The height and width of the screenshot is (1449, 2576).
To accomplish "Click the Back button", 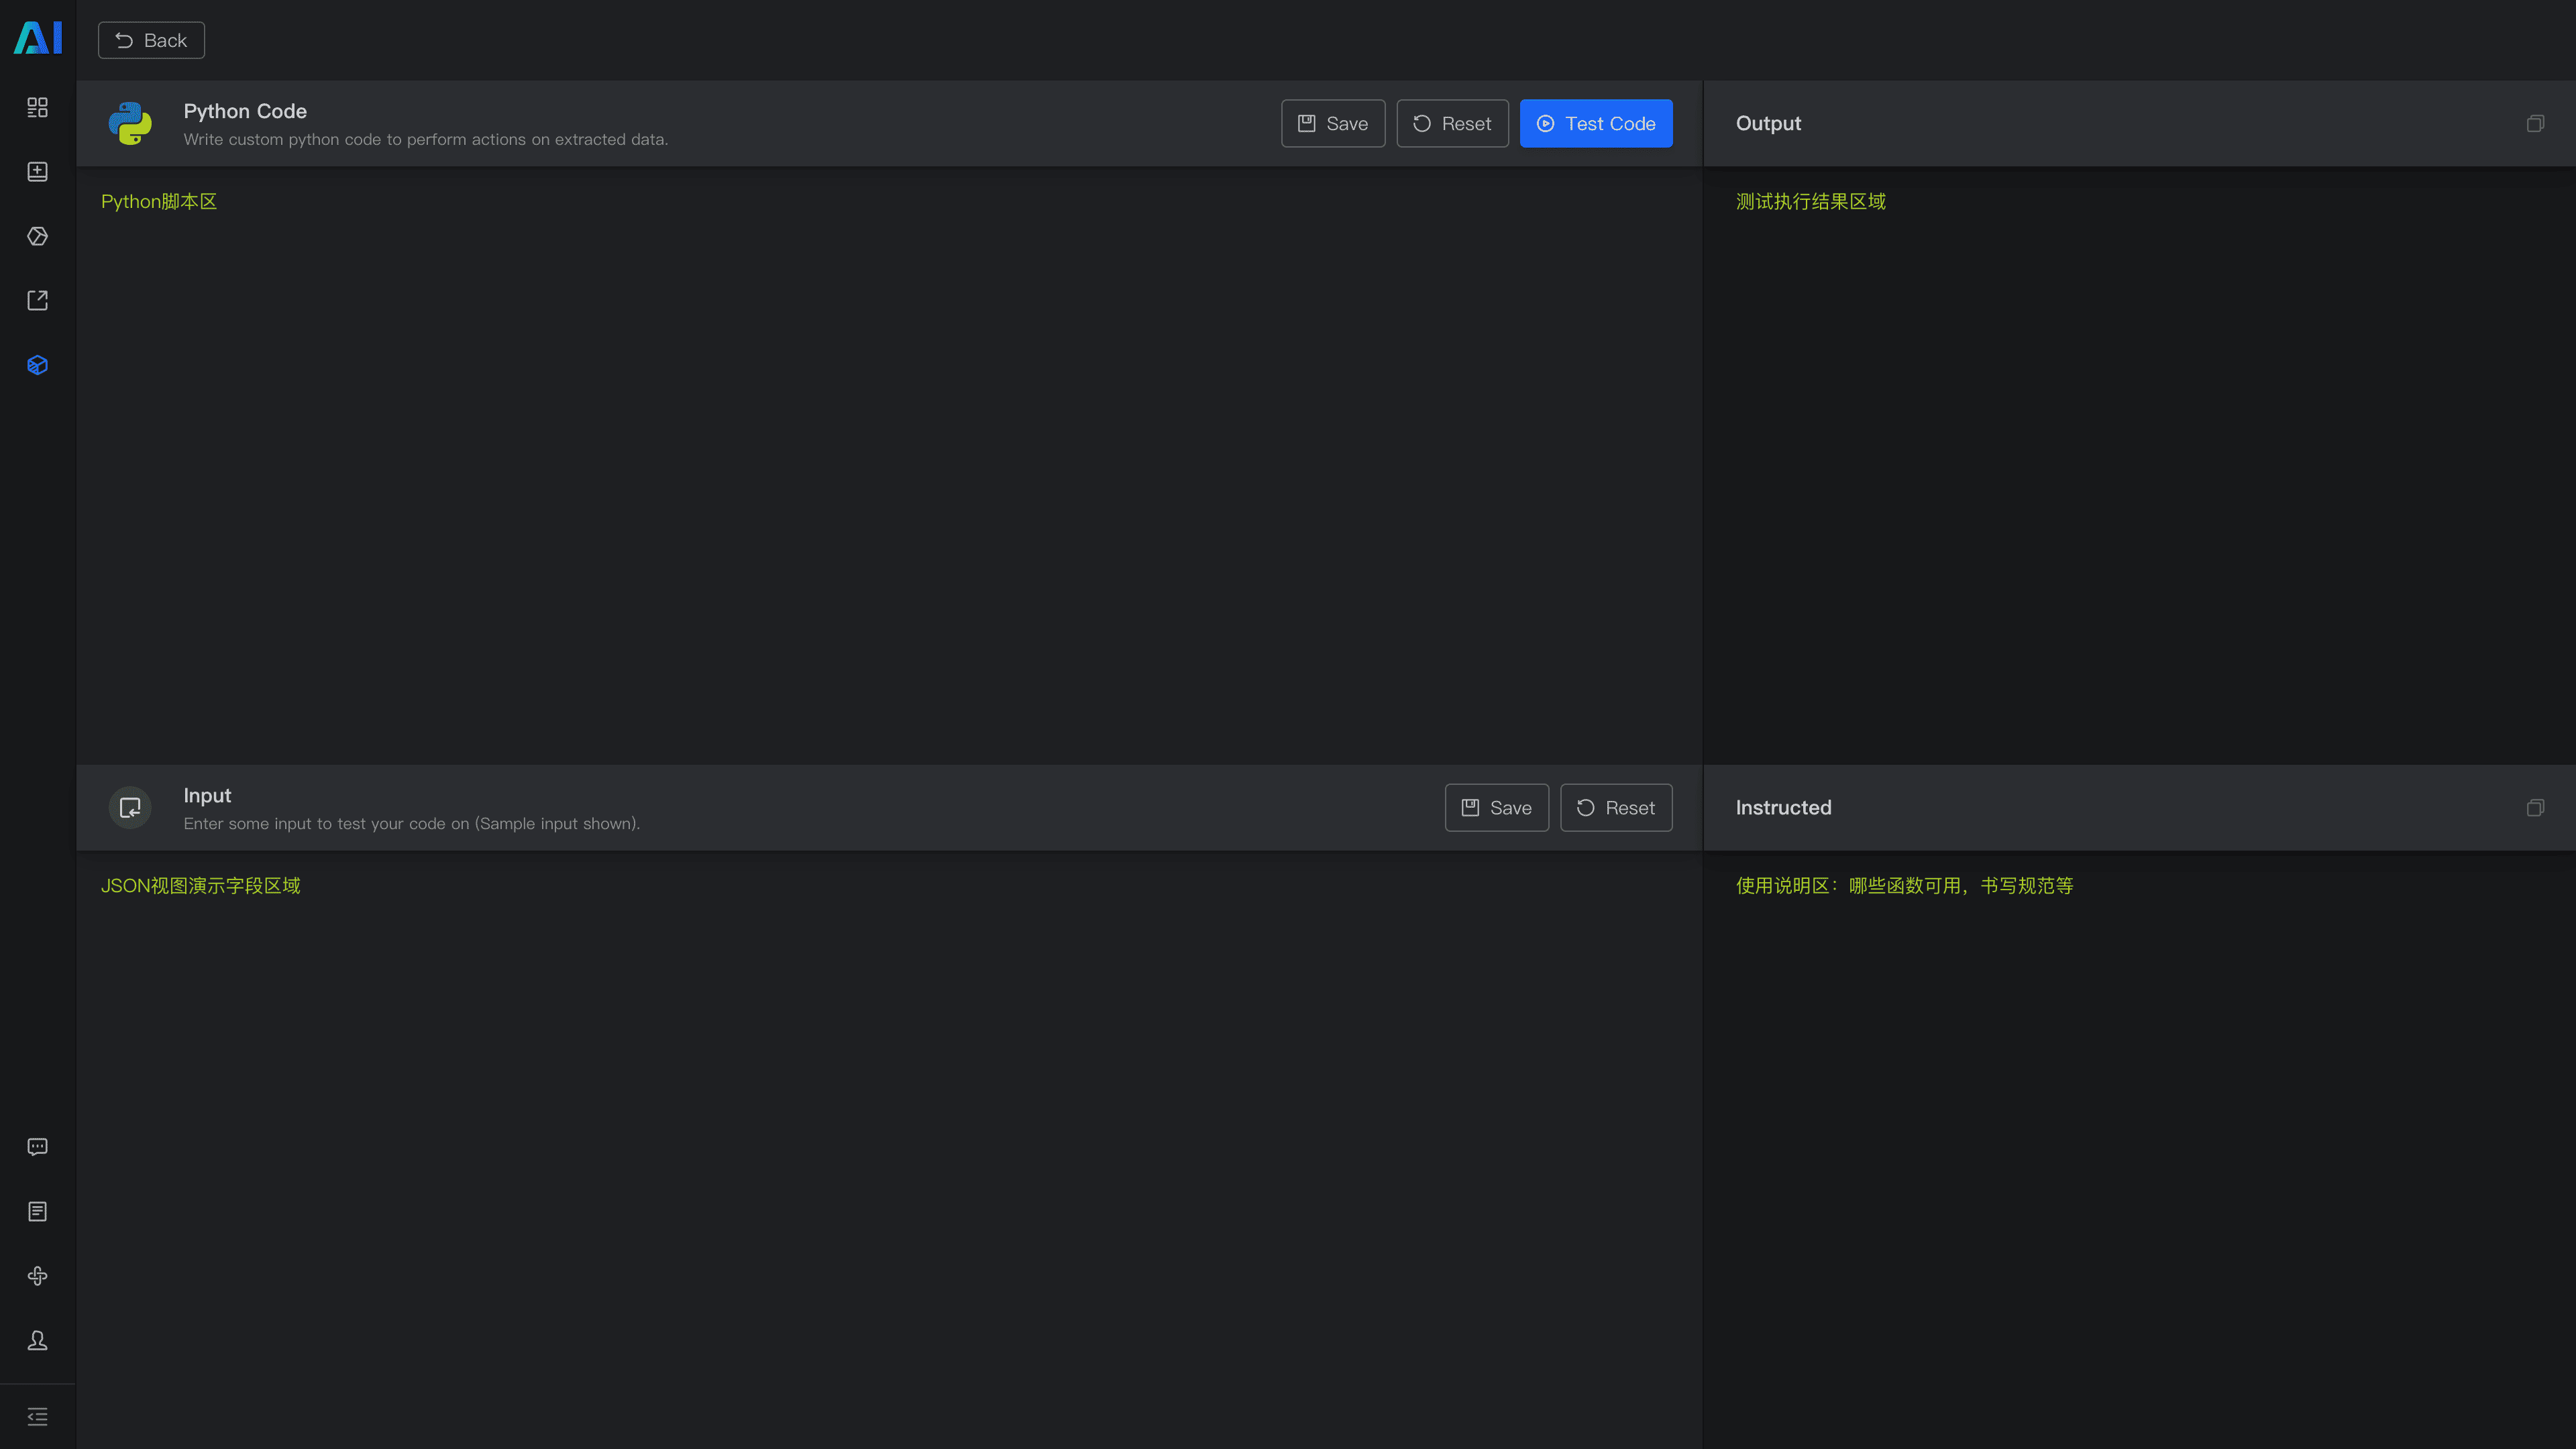I will [x=151, y=40].
